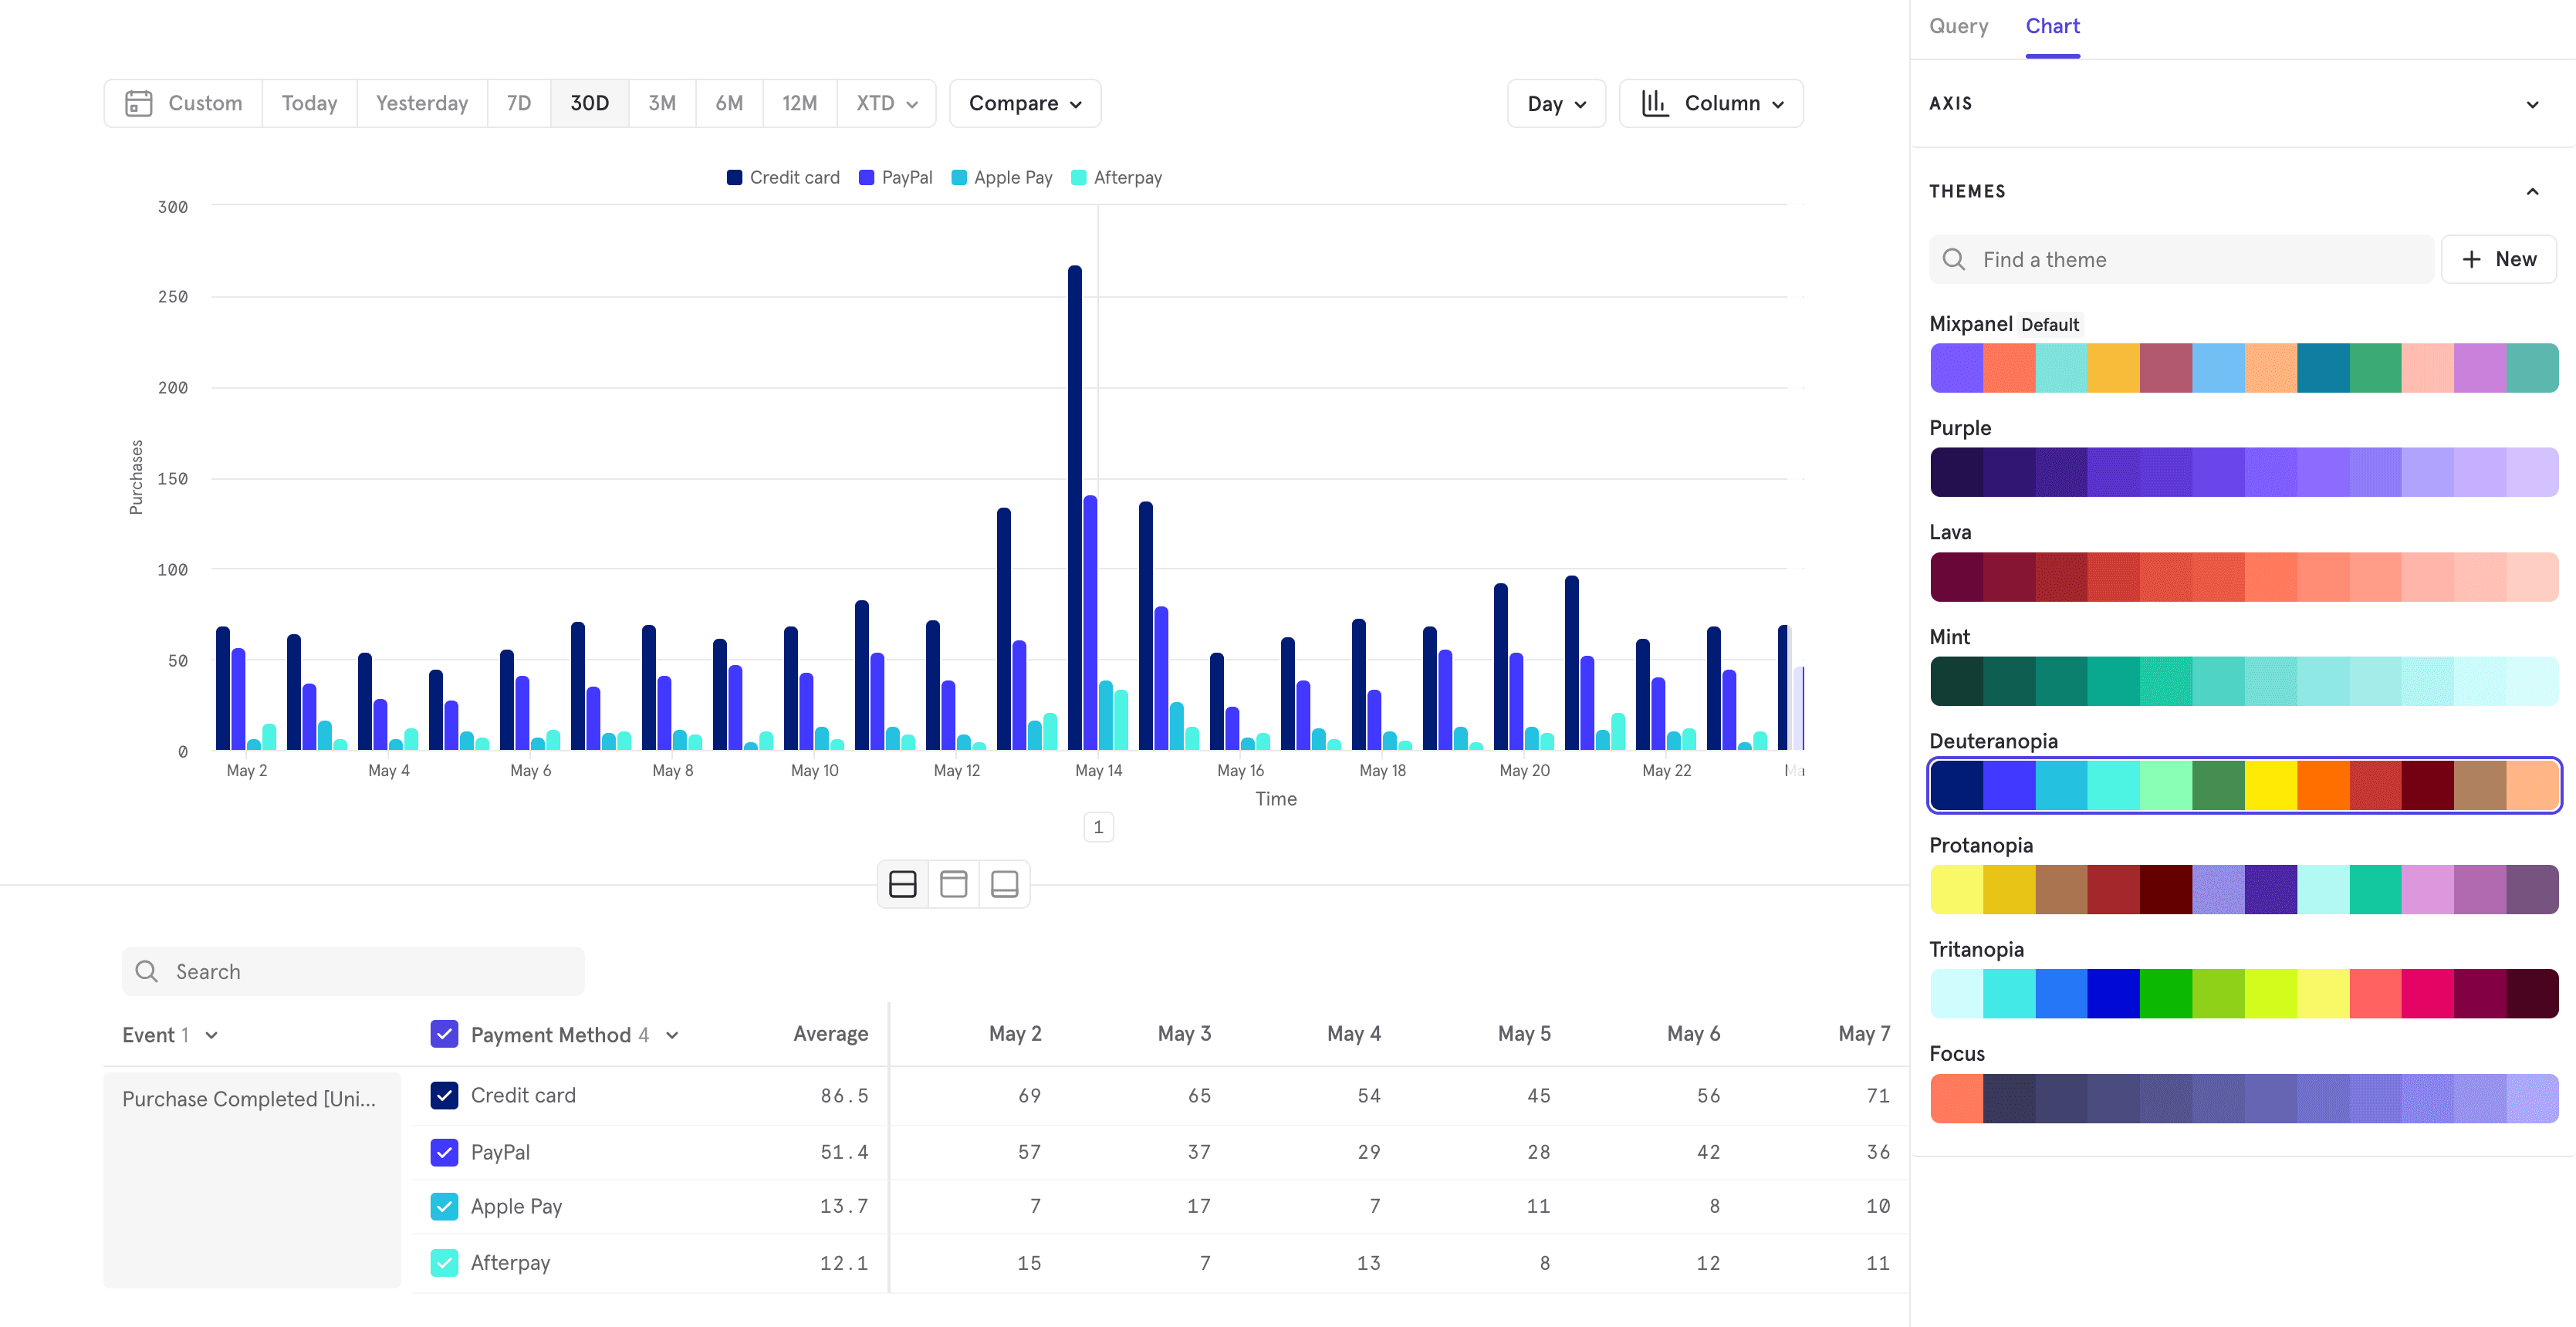Click the annotation marker labeled 1
This screenshot has height=1327, width=2576.
point(1098,827)
